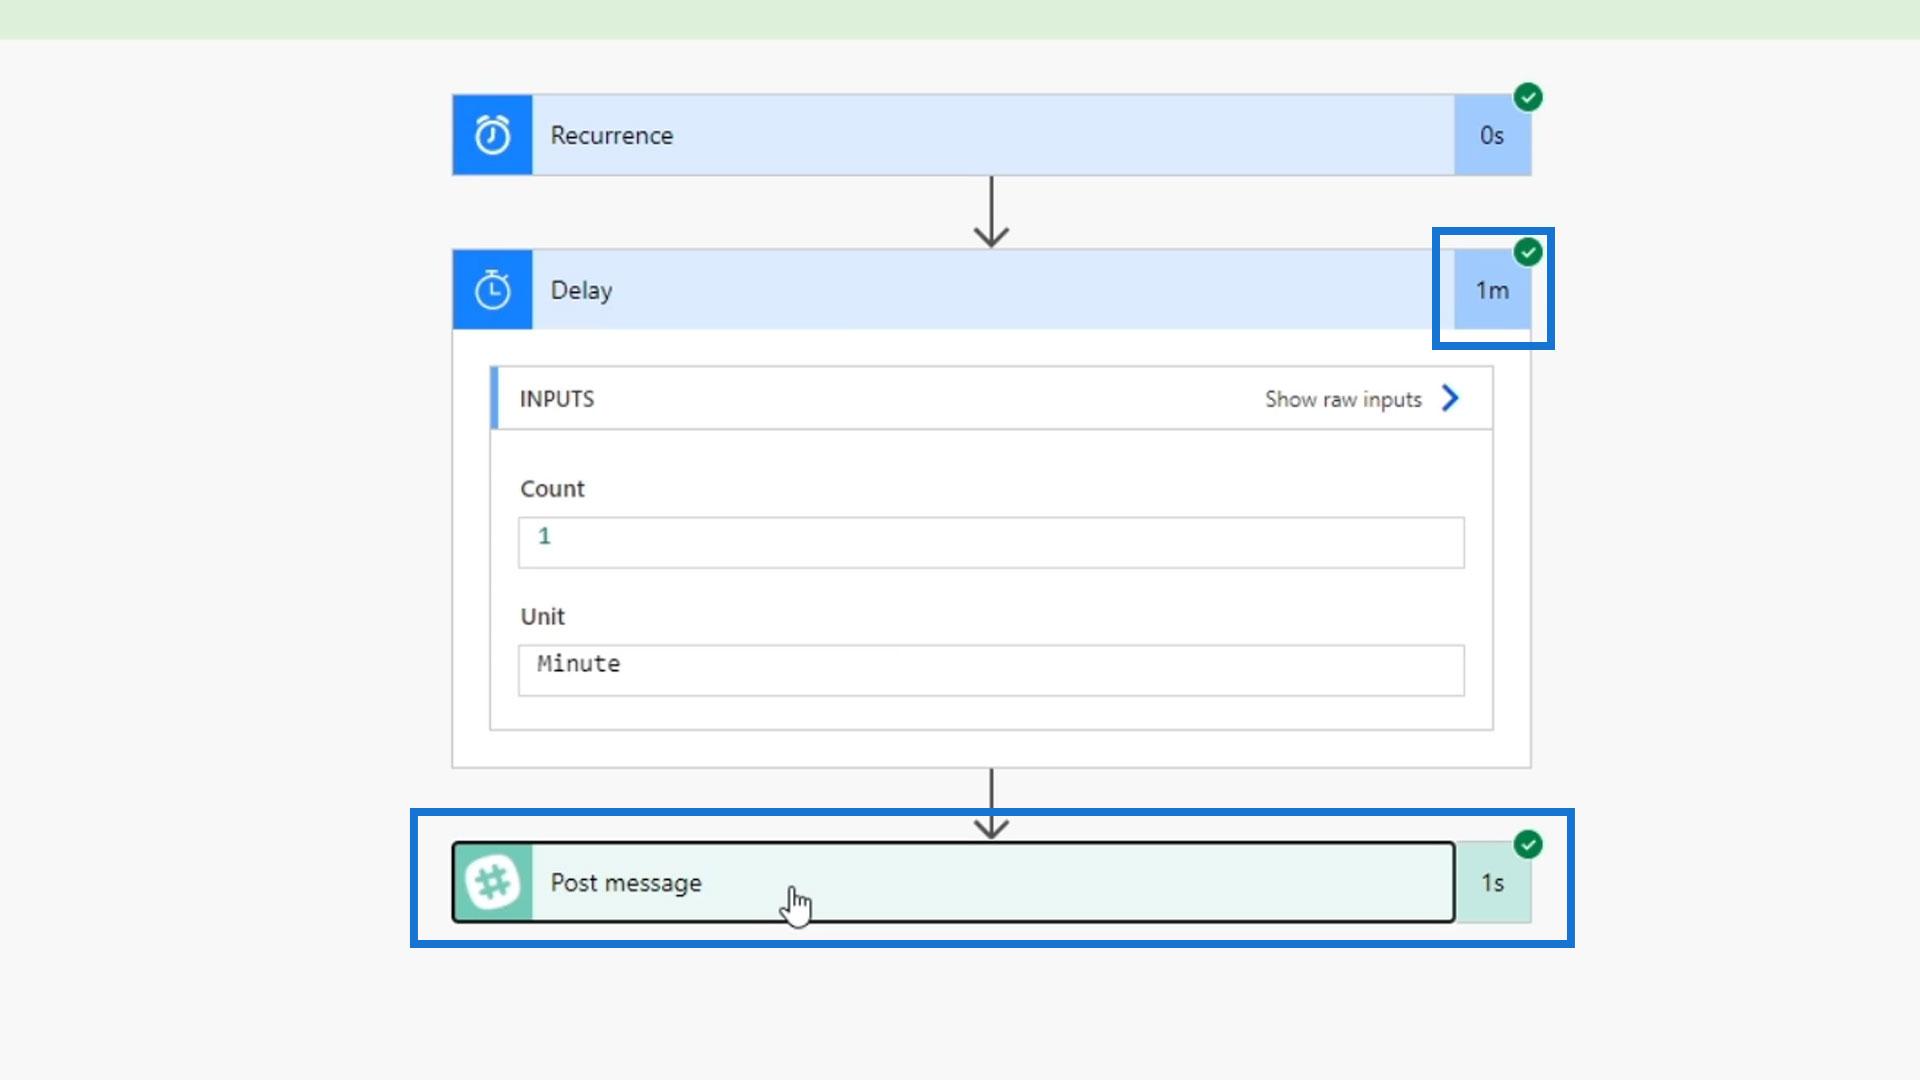The image size is (1920, 1080).
Task: Click arrow connector between Recurrence and Delay
Action: 991,212
